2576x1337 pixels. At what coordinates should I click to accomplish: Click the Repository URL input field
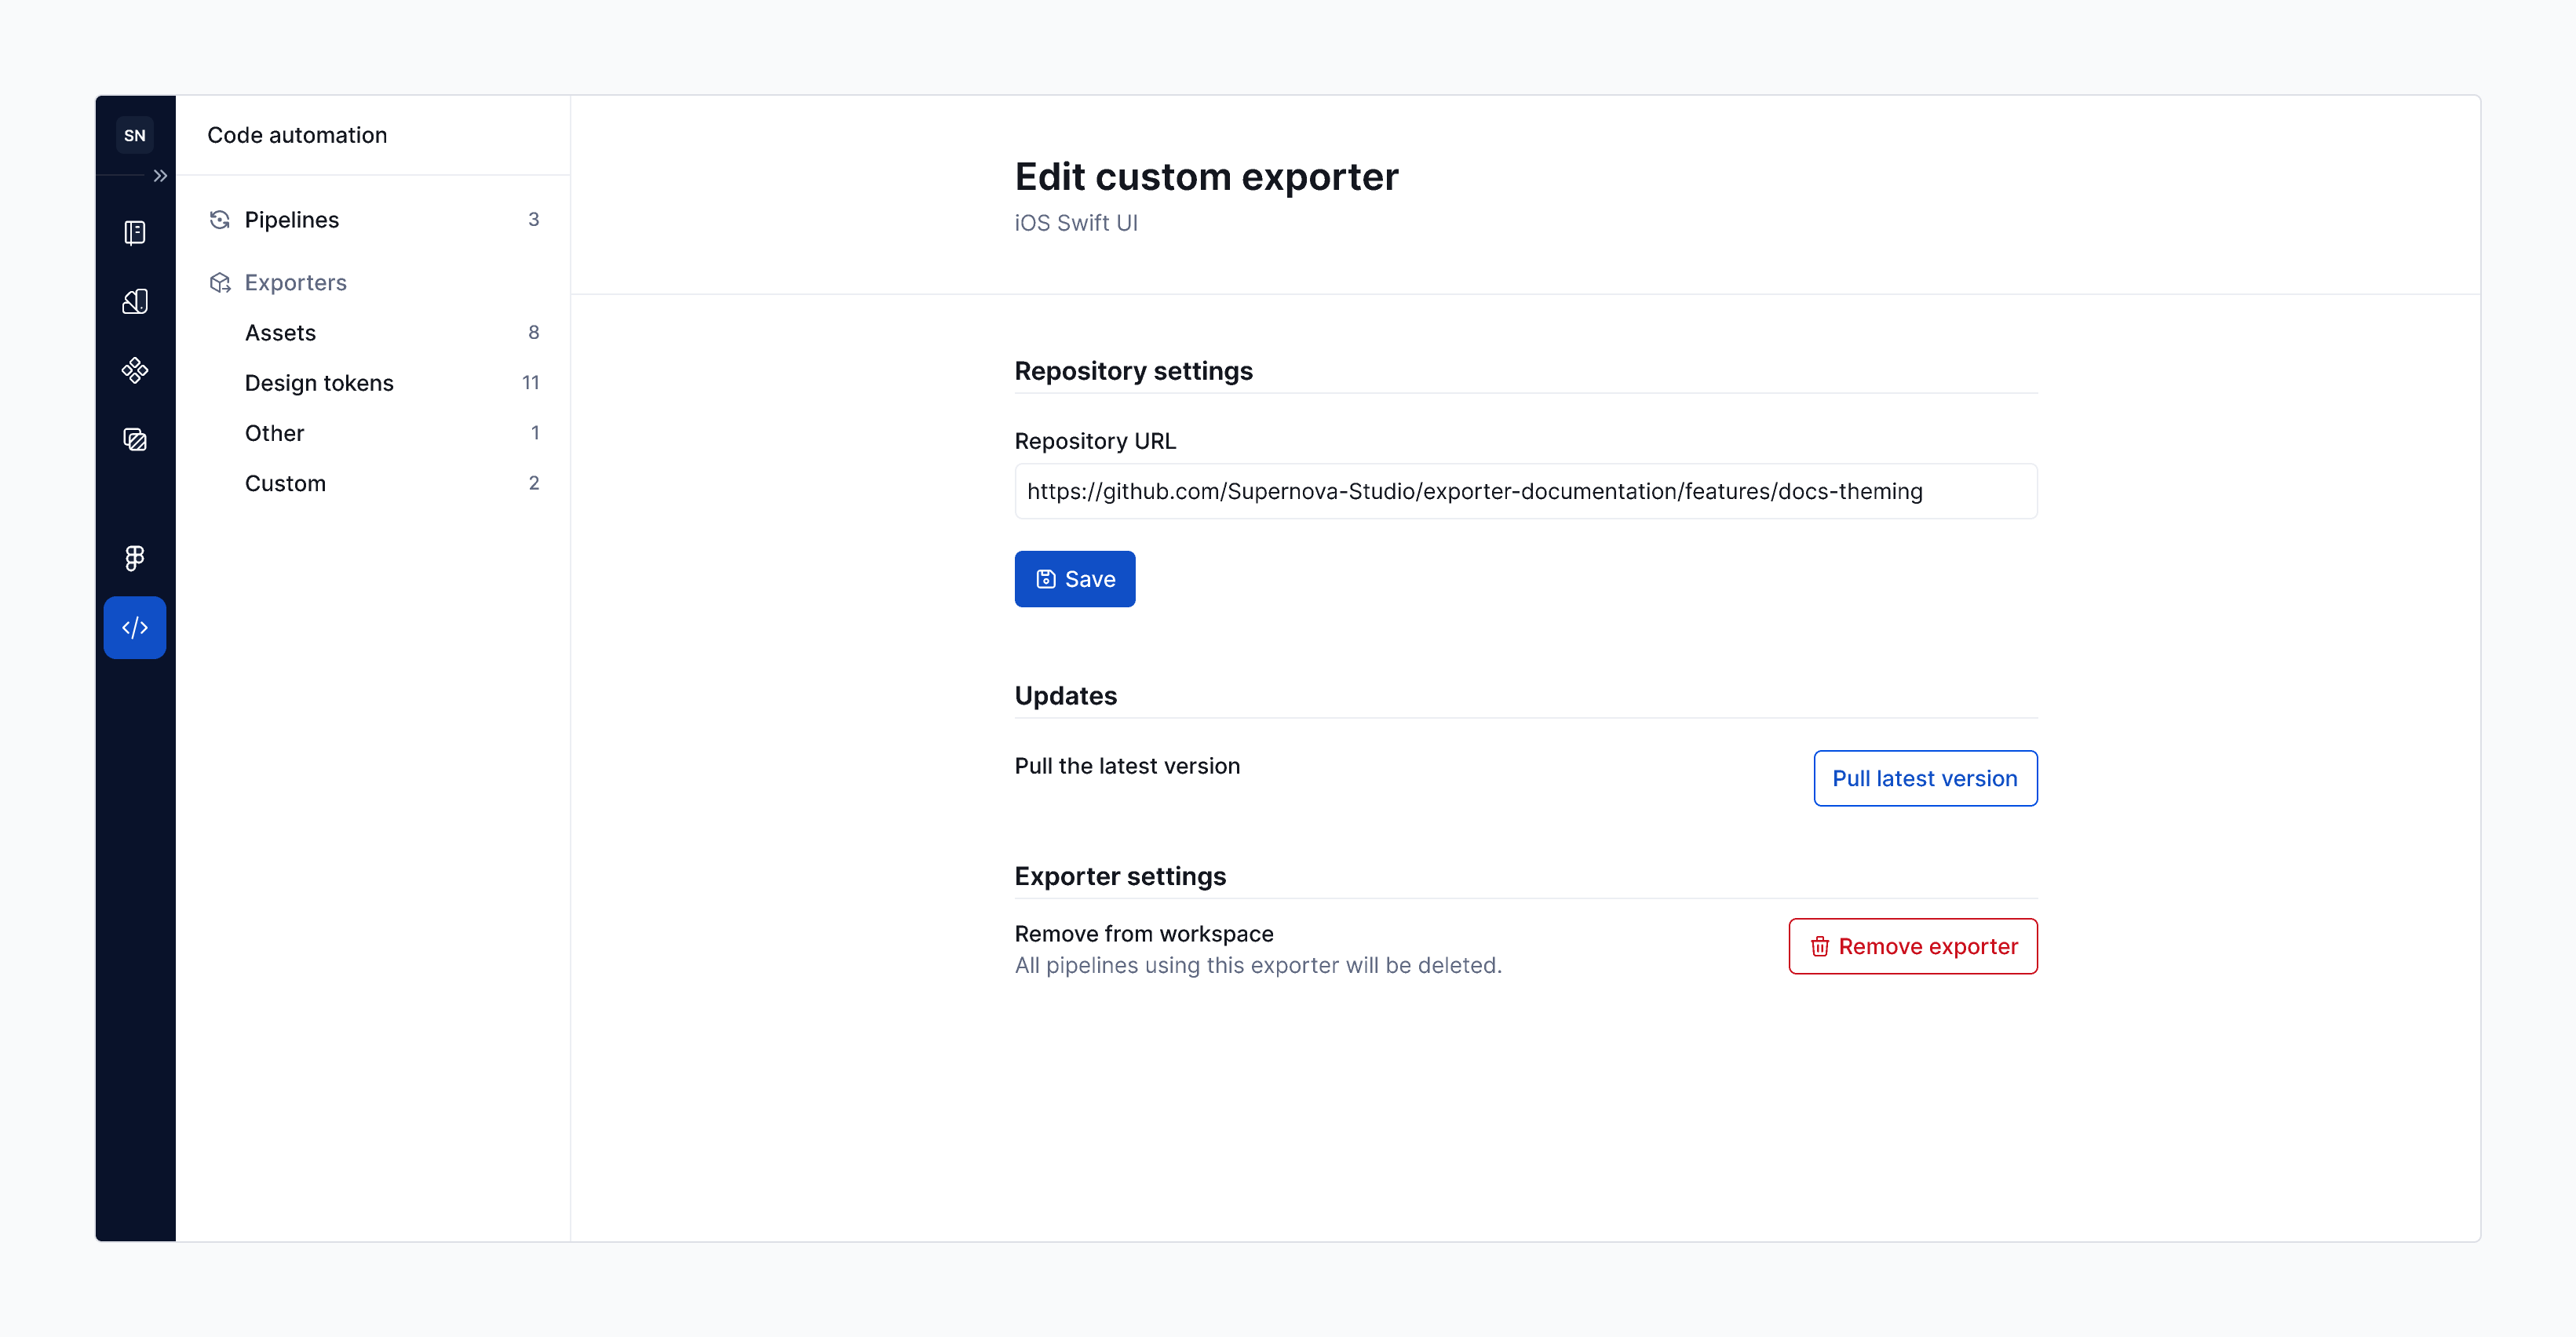[x=1525, y=491]
